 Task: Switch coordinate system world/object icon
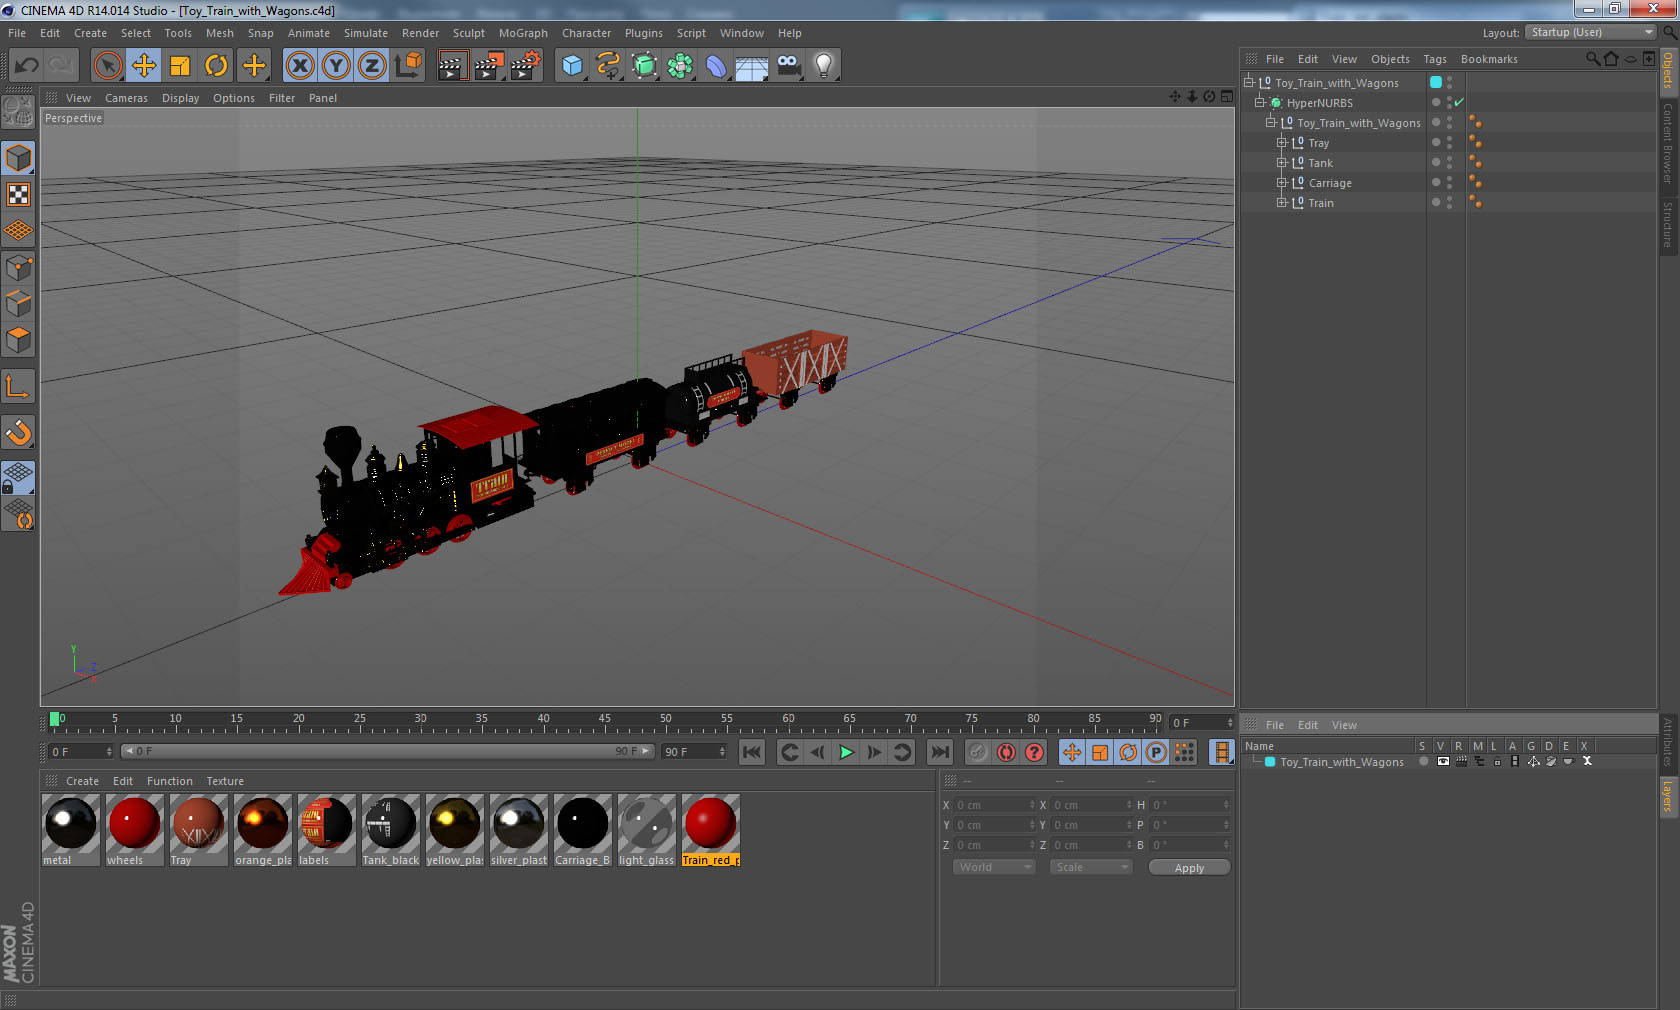coord(408,66)
